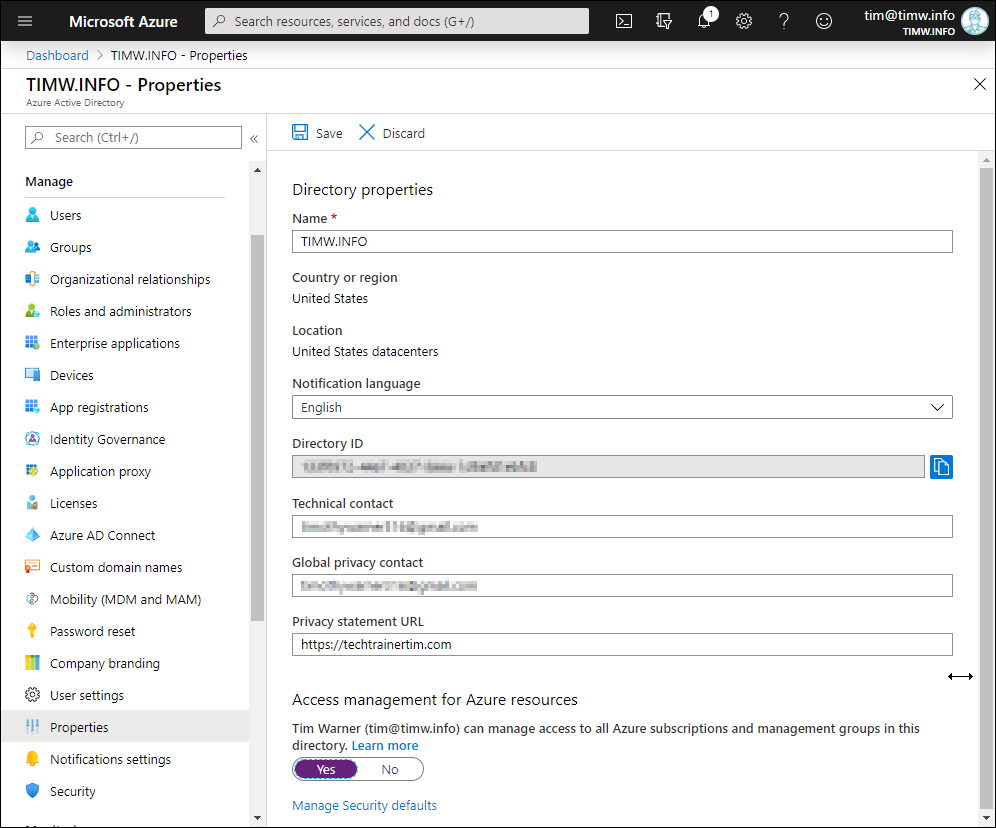Open portal settings gear icon
996x828 pixels.
pos(744,21)
